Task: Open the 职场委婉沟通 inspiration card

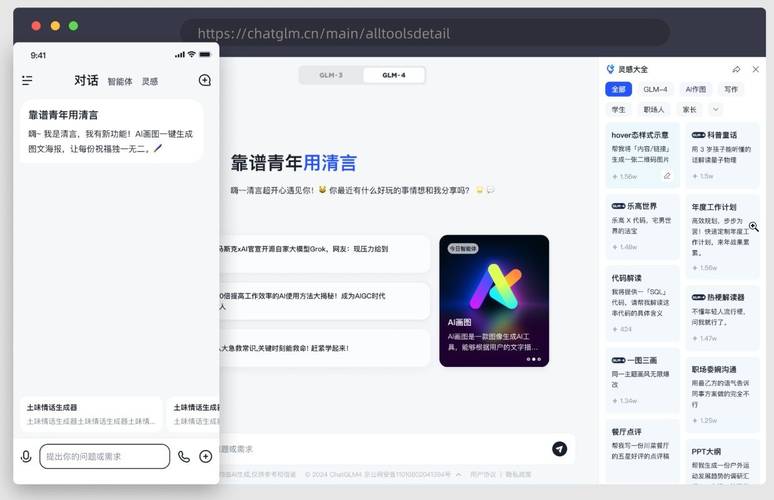Action: [x=722, y=395]
